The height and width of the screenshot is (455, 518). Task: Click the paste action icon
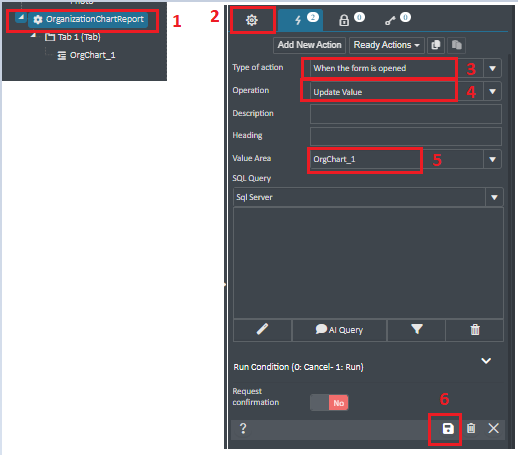pyautogui.click(x=457, y=45)
